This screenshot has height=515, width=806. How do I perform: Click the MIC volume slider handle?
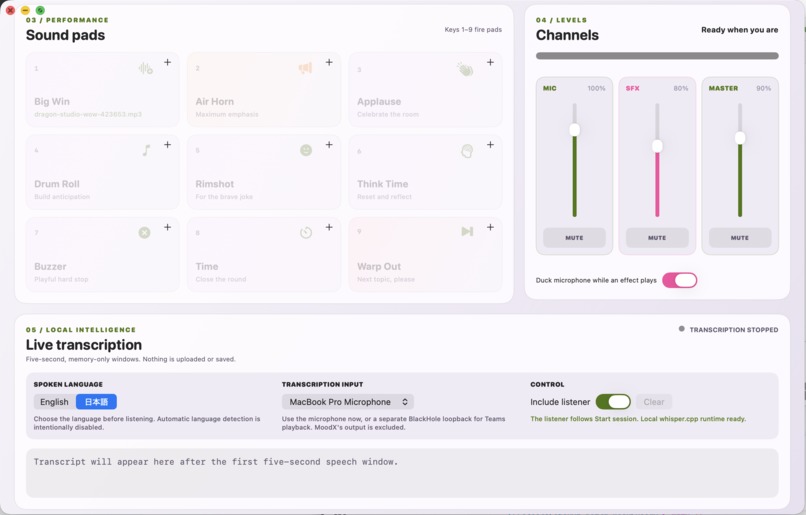575,130
